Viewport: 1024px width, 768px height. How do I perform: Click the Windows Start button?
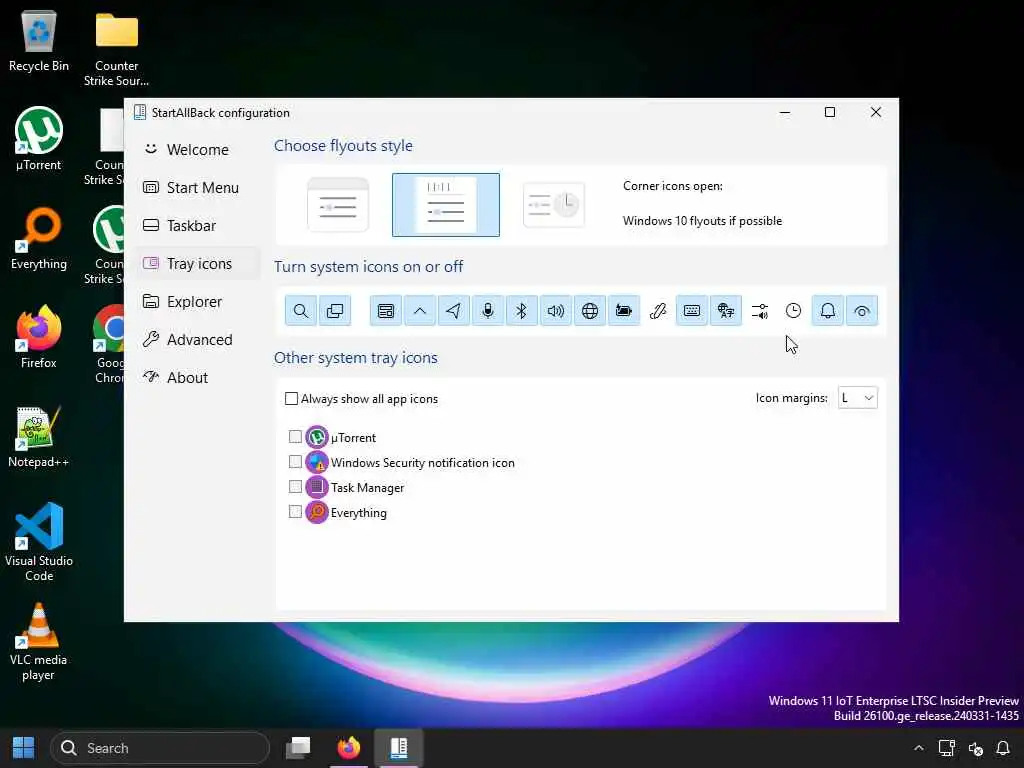pyautogui.click(x=24, y=748)
